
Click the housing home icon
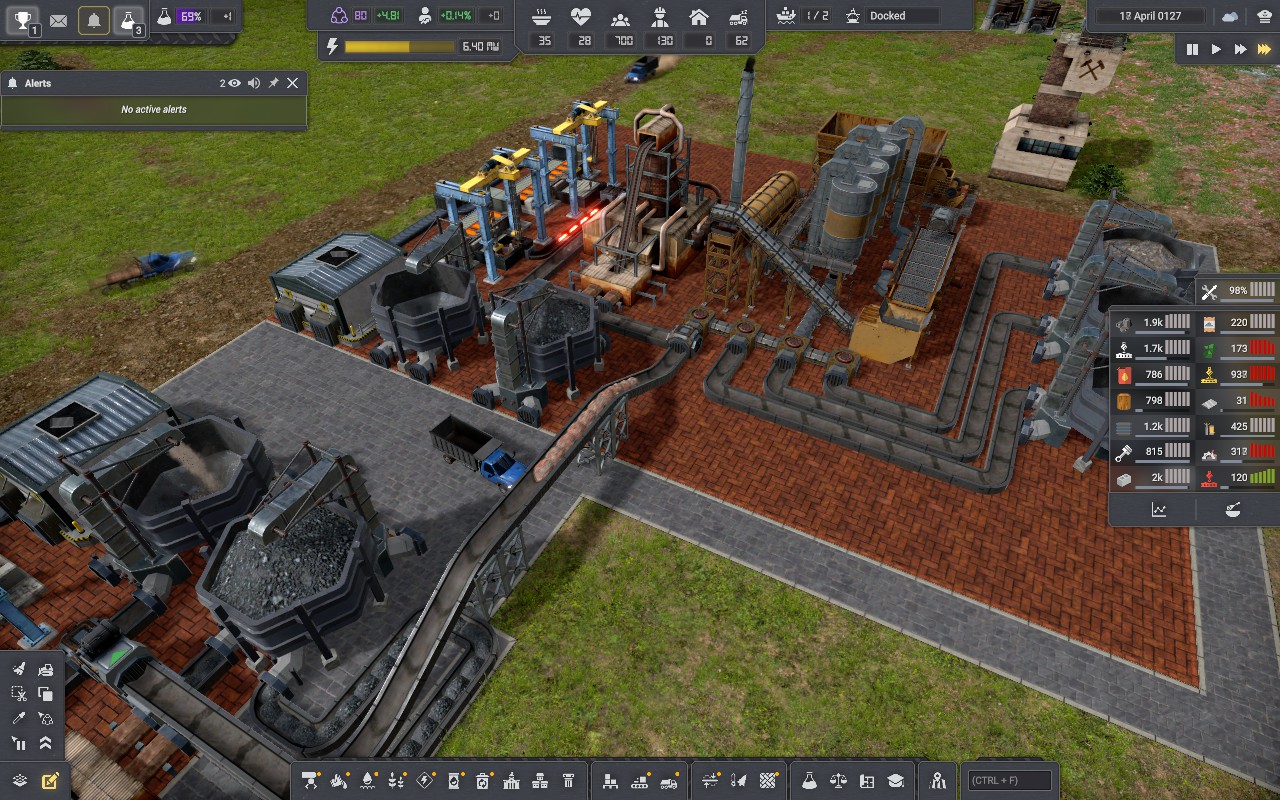coord(699,17)
